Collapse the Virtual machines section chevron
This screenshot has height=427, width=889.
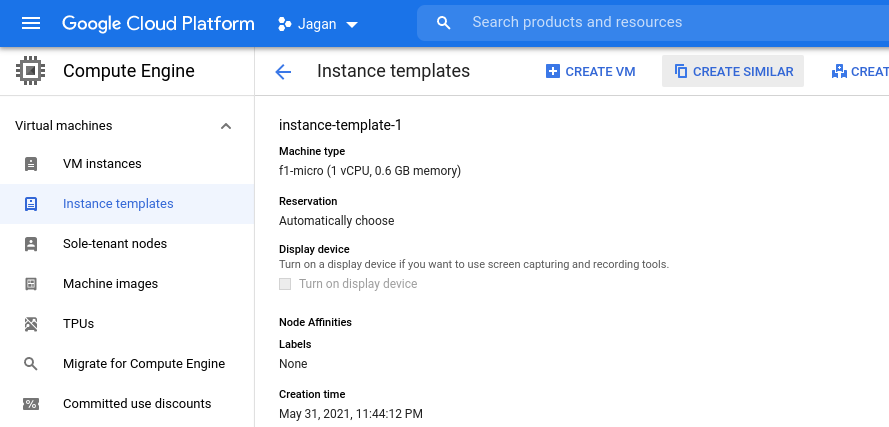pyautogui.click(x=226, y=126)
